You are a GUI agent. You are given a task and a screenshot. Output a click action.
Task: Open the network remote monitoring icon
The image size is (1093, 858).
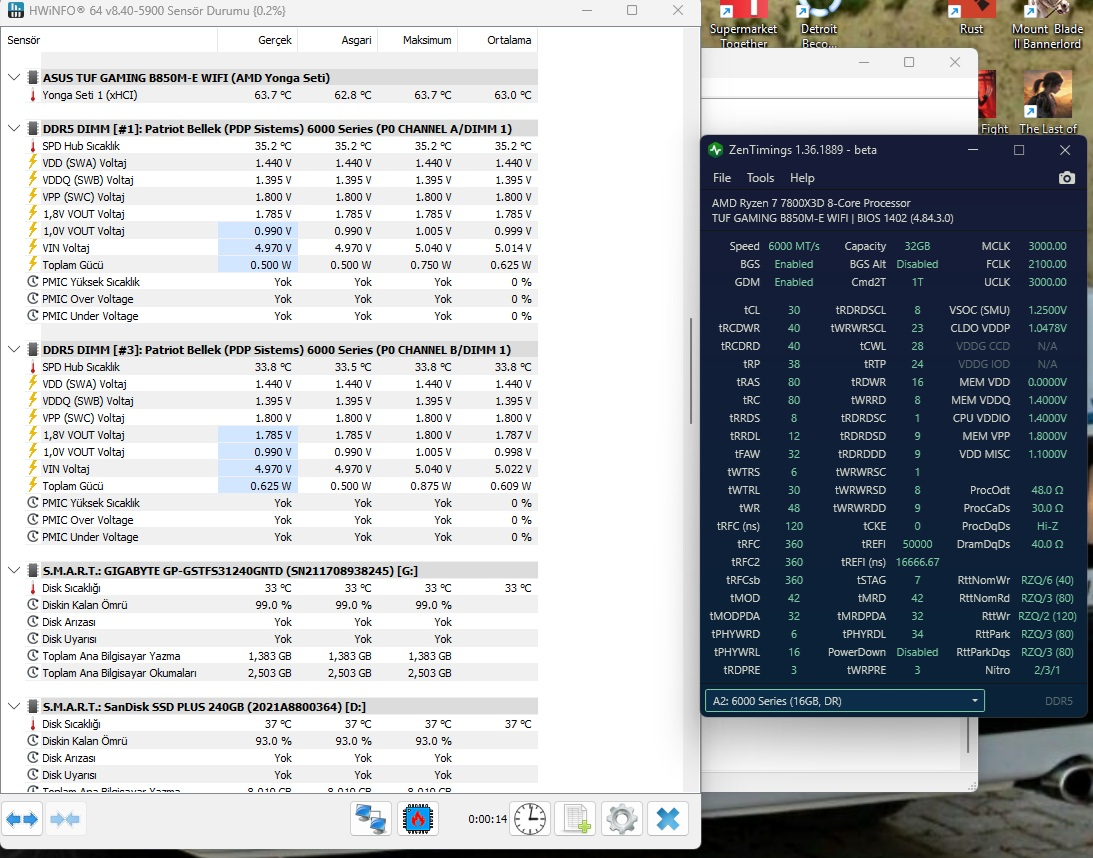click(371, 819)
